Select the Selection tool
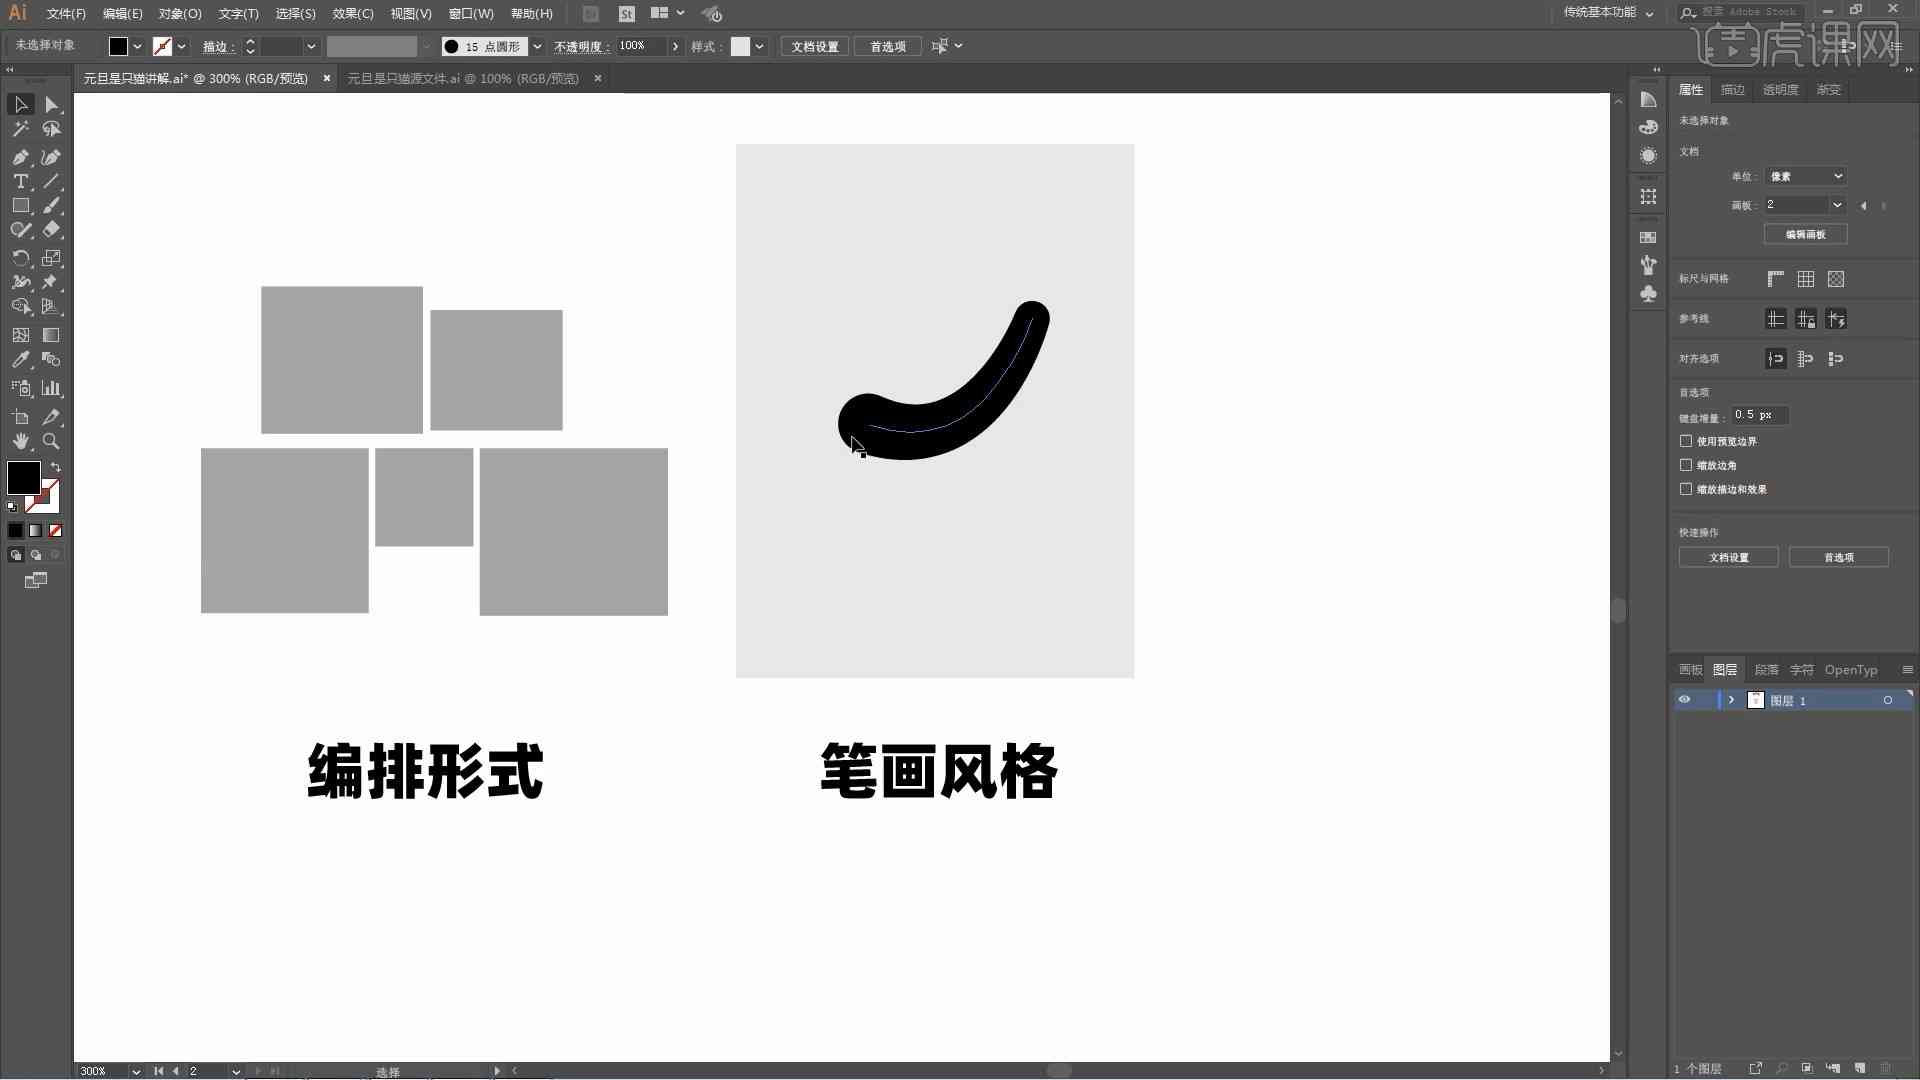Viewport: 1920px width, 1080px height. [x=20, y=104]
